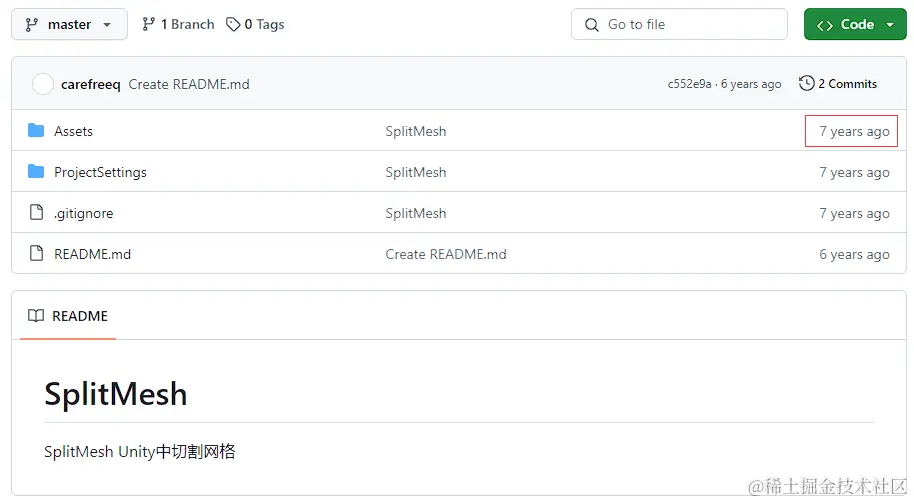Viewport: 914px width, 503px height.
Task: Select the README tab
Action: click(x=68, y=316)
